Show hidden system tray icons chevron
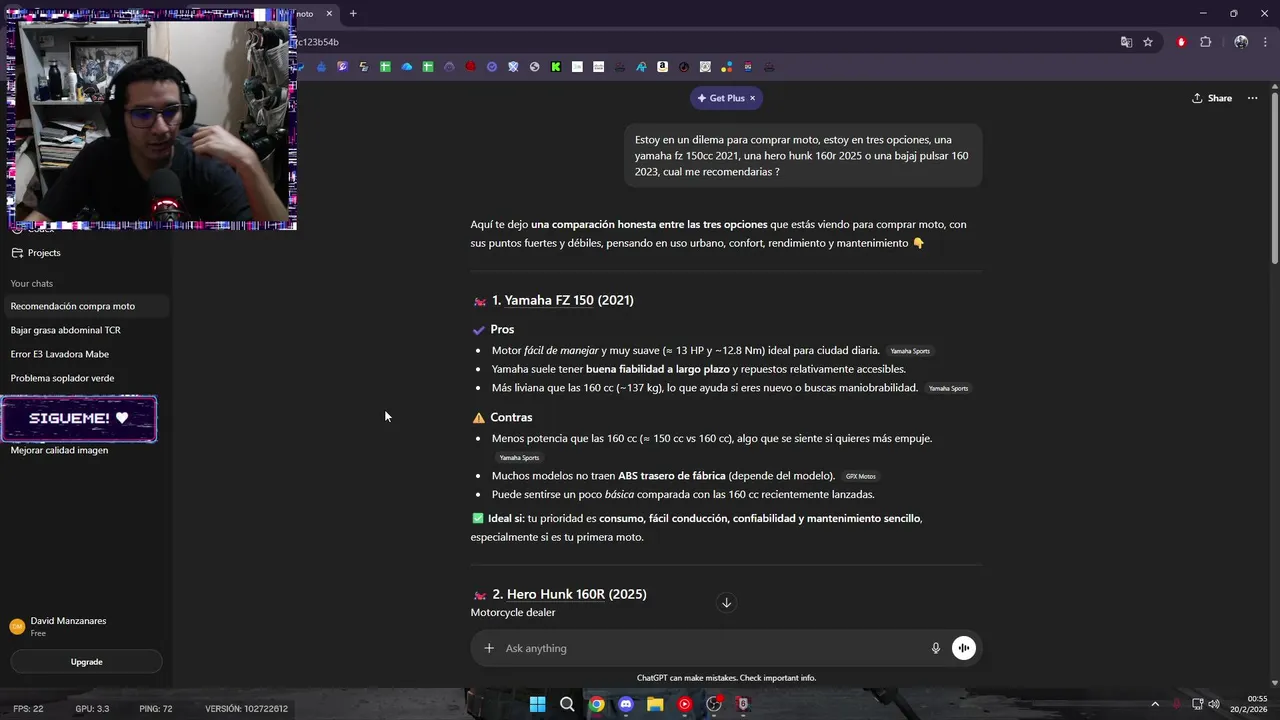1280x720 pixels. pyautogui.click(x=1155, y=704)
